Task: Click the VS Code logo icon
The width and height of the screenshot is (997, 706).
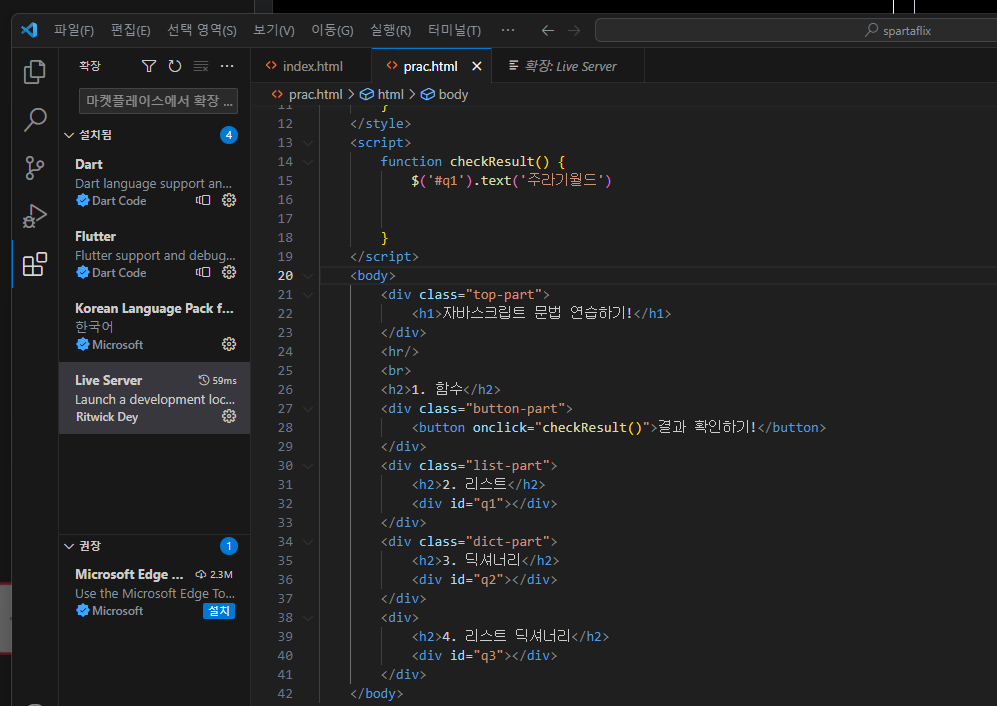Action: (29, 30)
